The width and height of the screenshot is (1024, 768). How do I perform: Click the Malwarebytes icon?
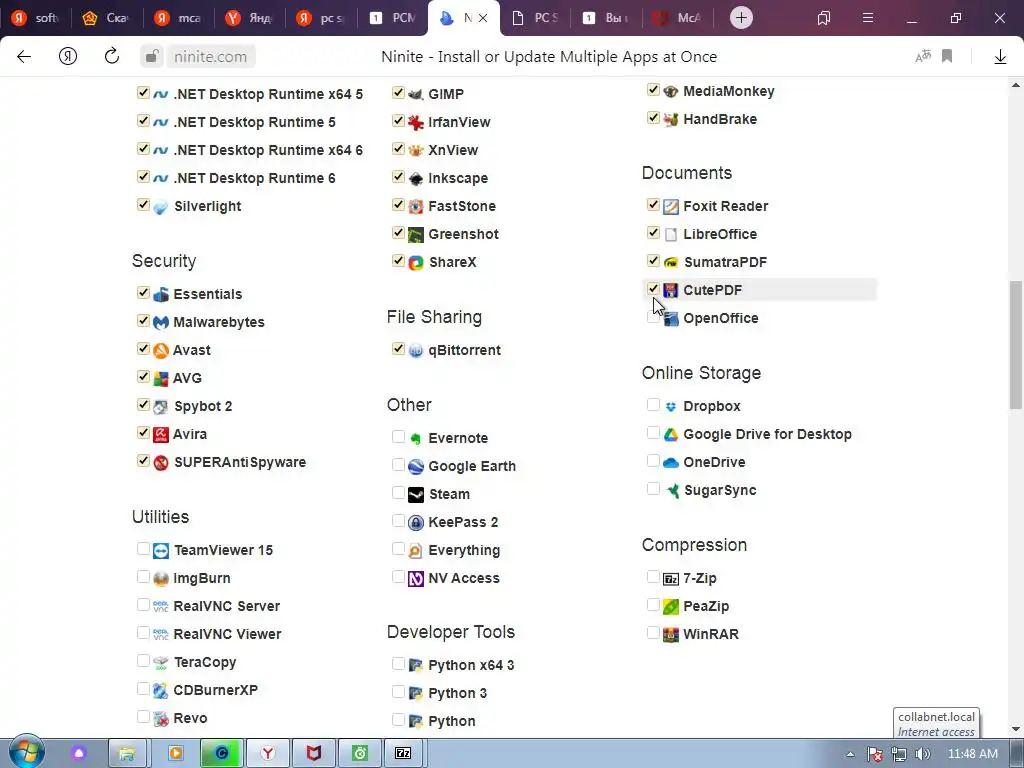[161, 323]
